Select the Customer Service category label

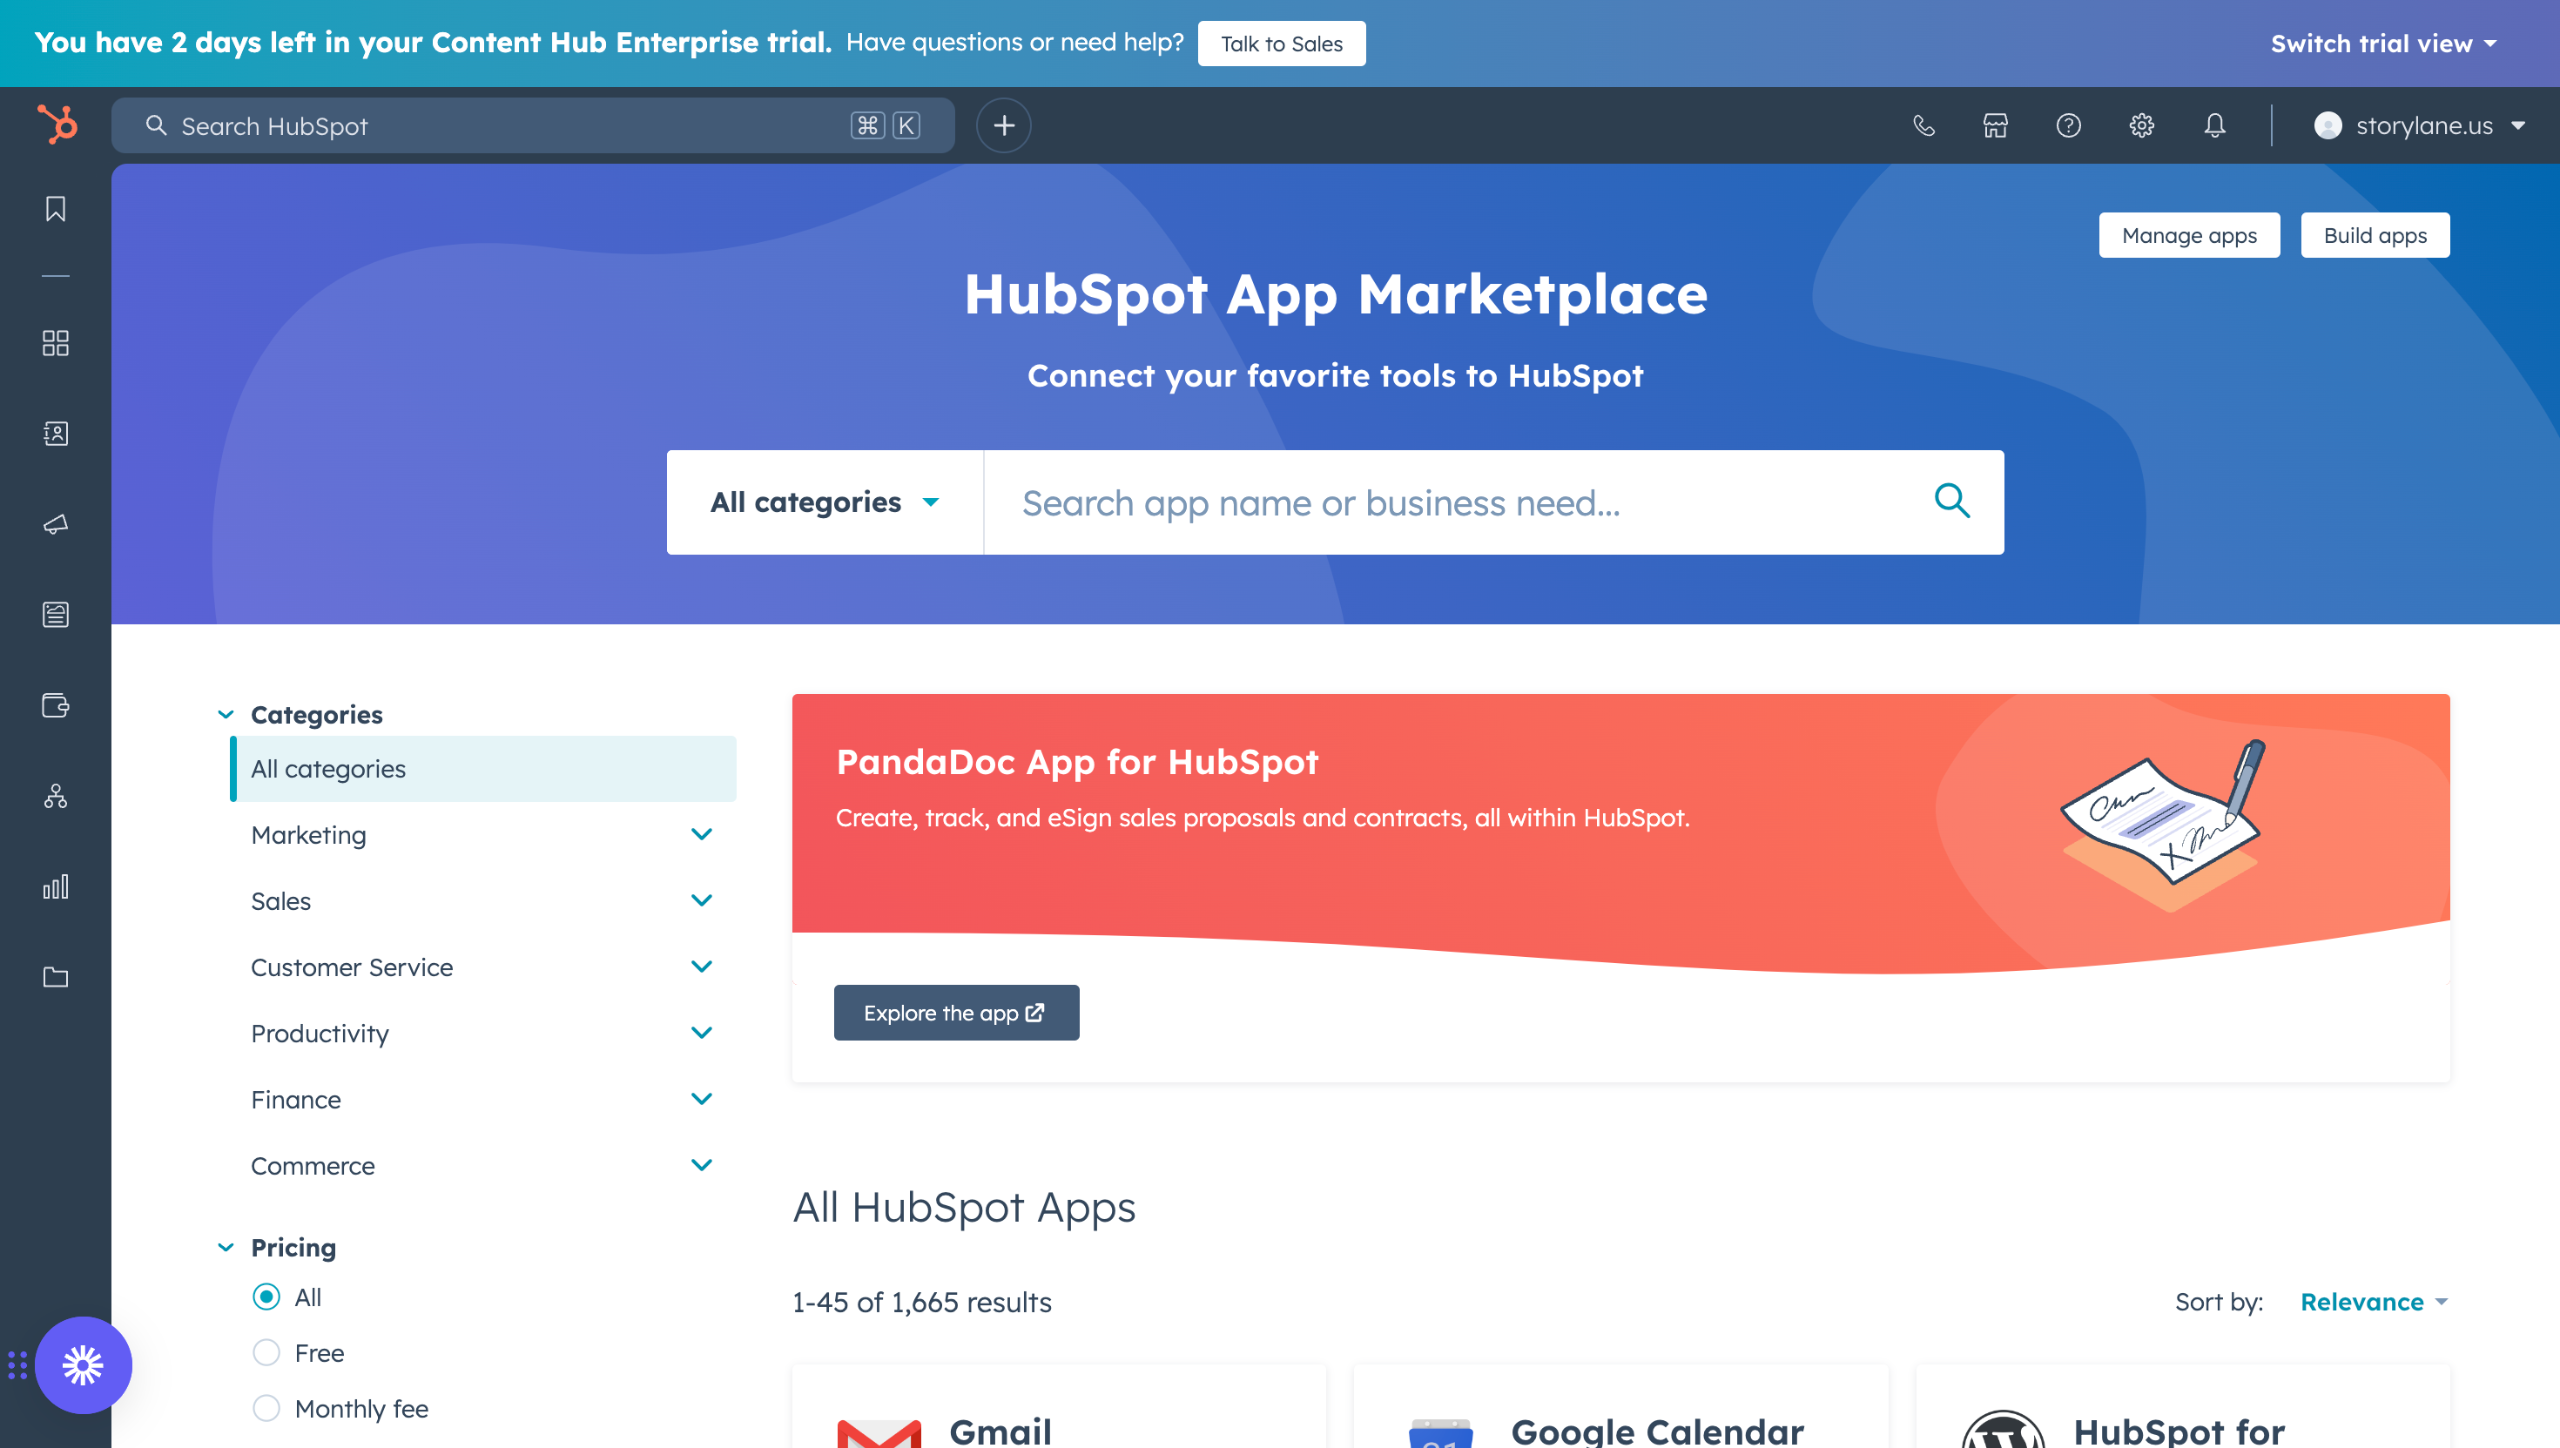pyautogui.click(x=352, y=967)
